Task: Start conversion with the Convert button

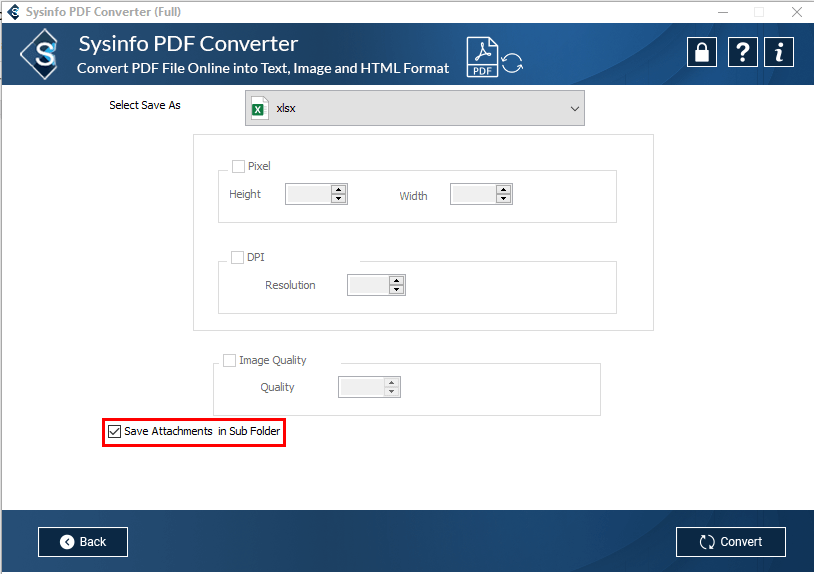Action: coord(730,542)
